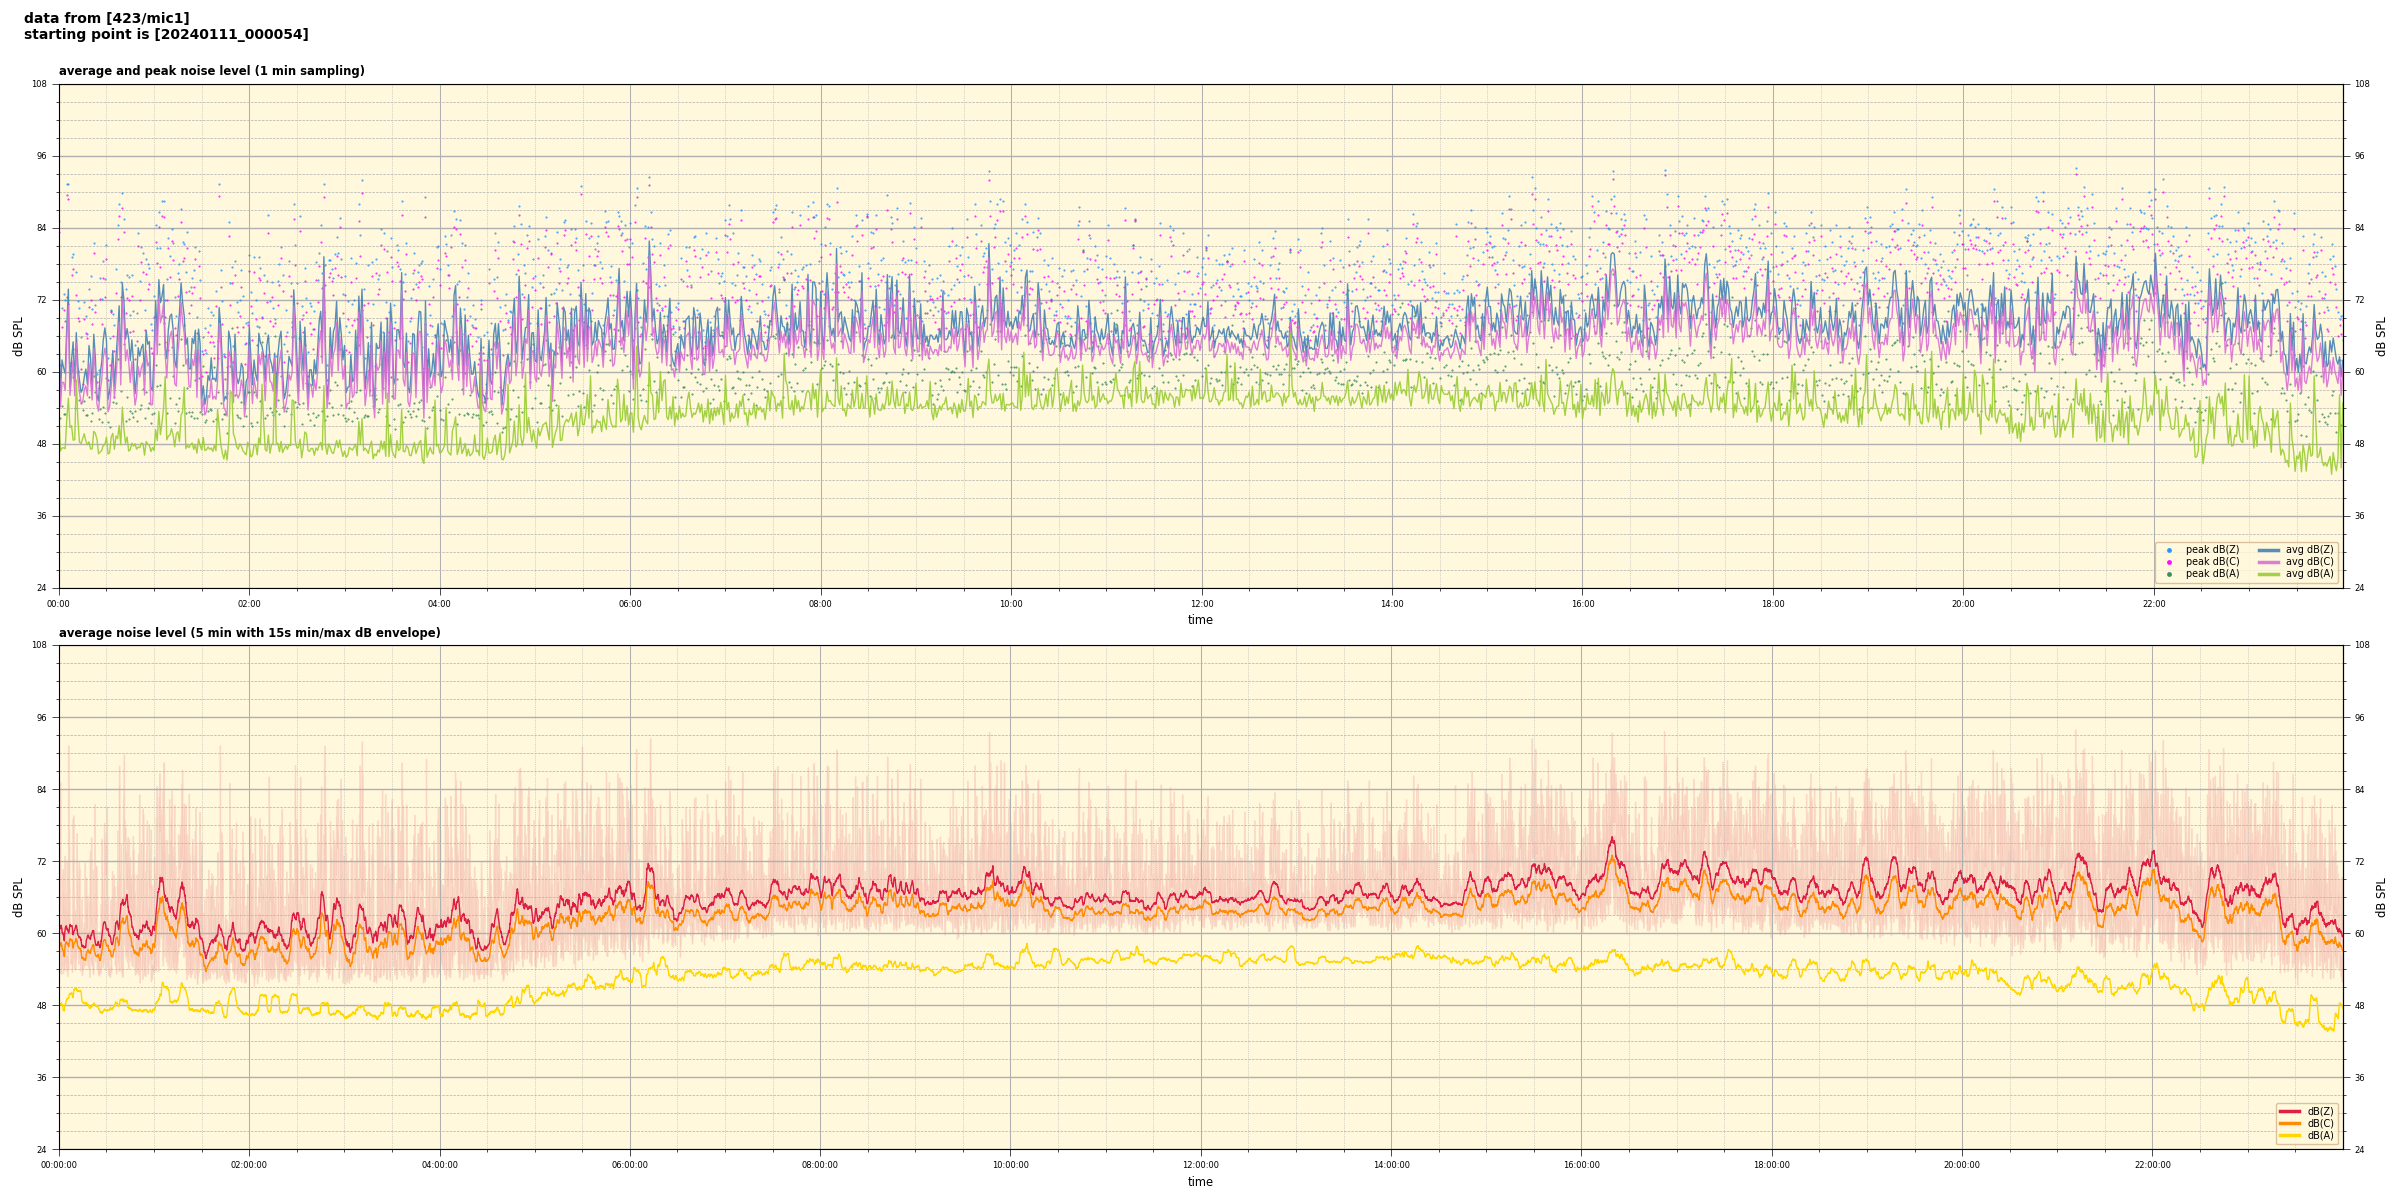
Task: Click the 'time' axis label under top chart
Action: tap(1200, 620)
